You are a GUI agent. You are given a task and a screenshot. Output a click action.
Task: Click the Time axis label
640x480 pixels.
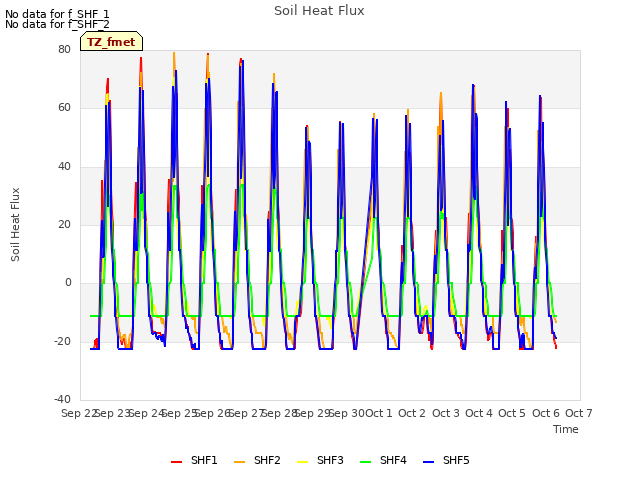coord(566,429)
